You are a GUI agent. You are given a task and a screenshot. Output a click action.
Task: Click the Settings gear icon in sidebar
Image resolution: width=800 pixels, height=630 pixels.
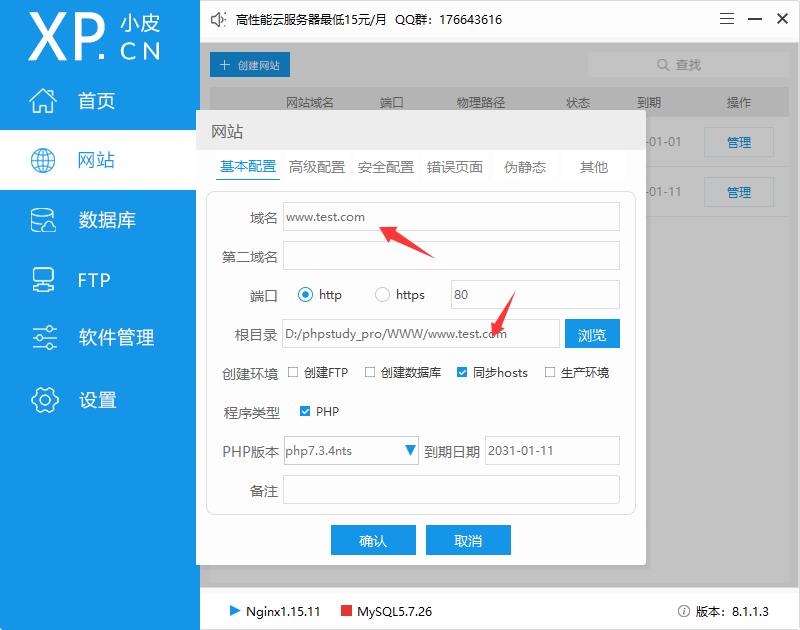click(x=44, y=400)
